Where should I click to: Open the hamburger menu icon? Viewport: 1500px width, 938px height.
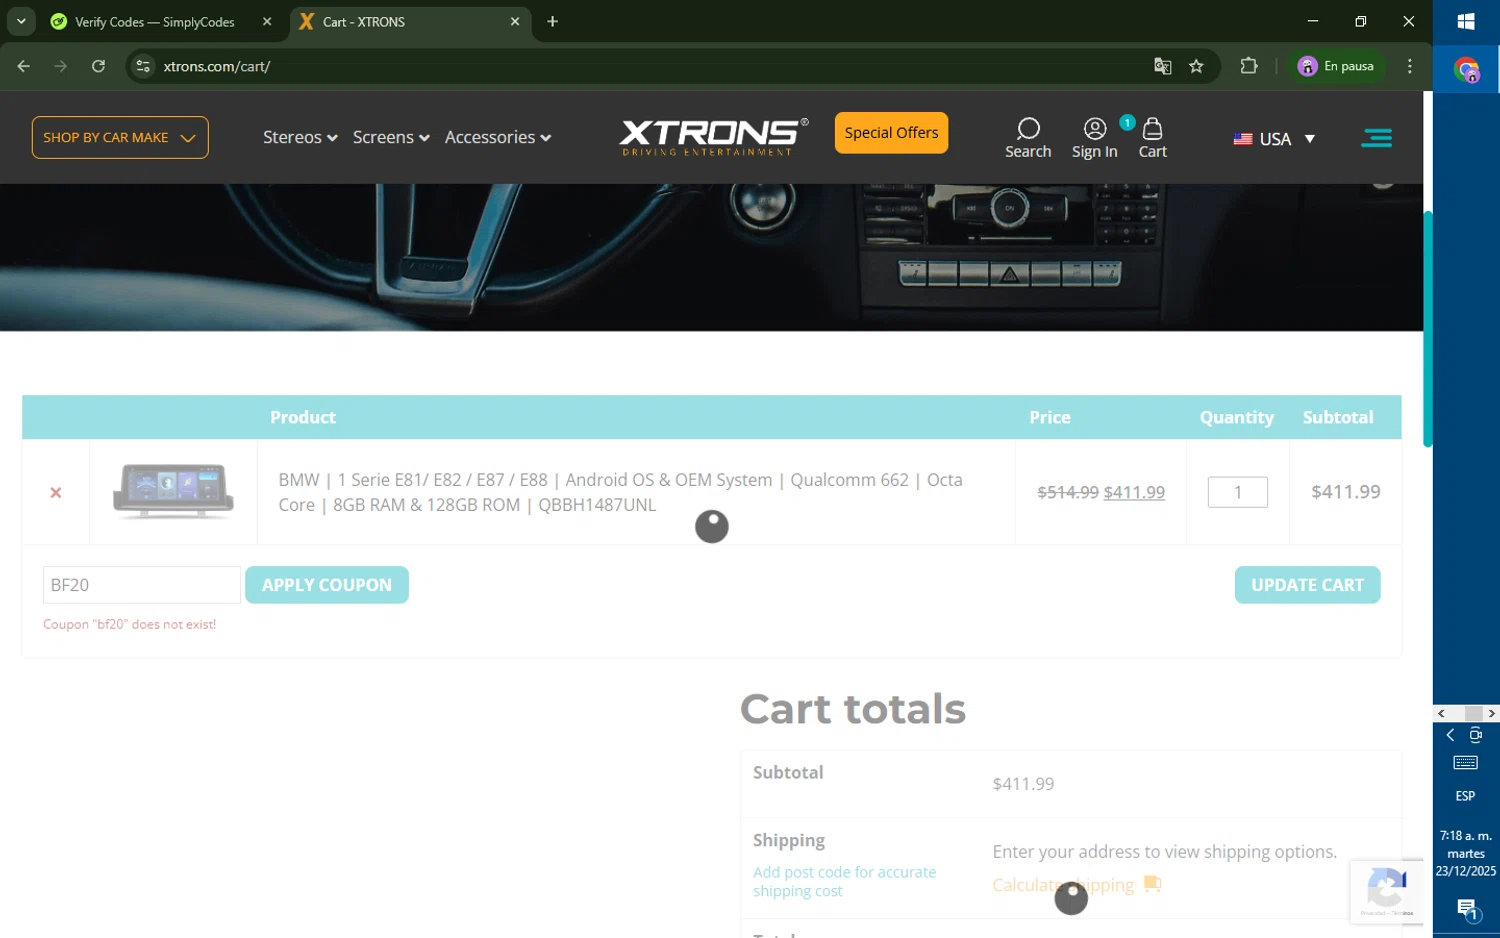pyautogui.click(x=1376, y=138)
